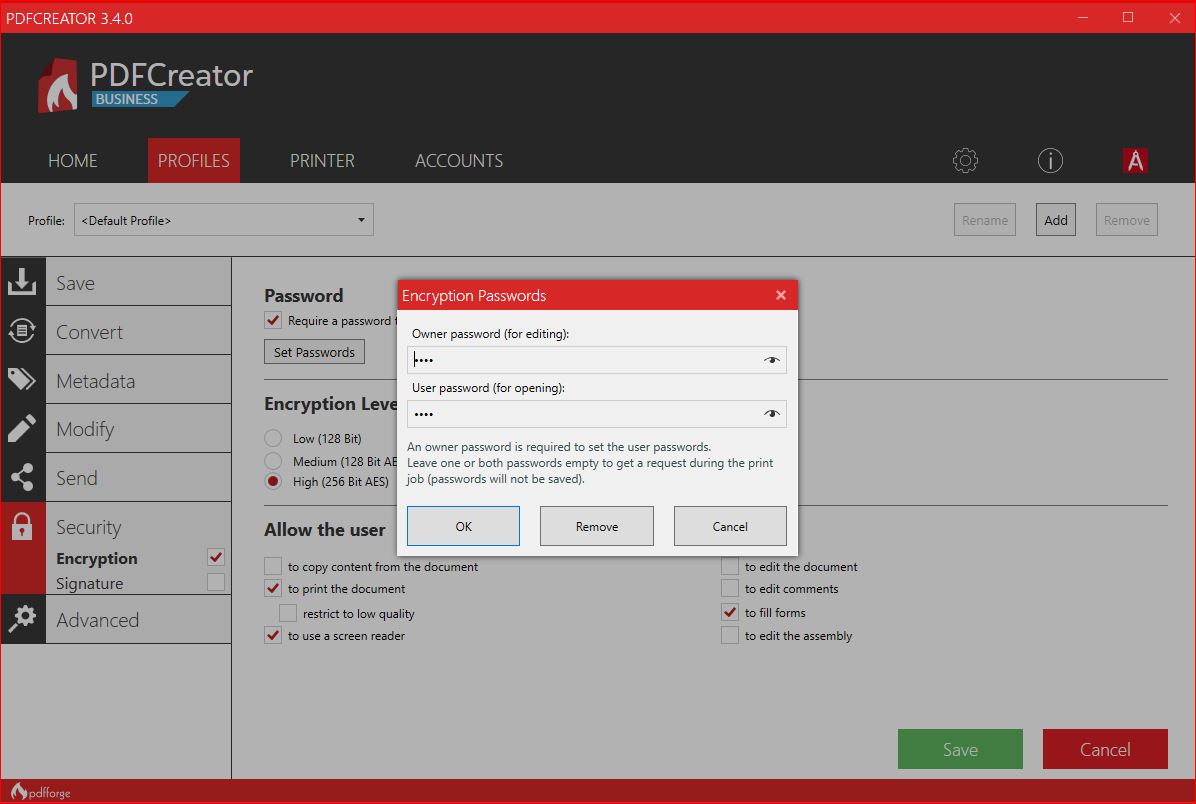Open the Convert section via its icon
The width and height of the screenshot is (1196, 804).
(22, 329)
